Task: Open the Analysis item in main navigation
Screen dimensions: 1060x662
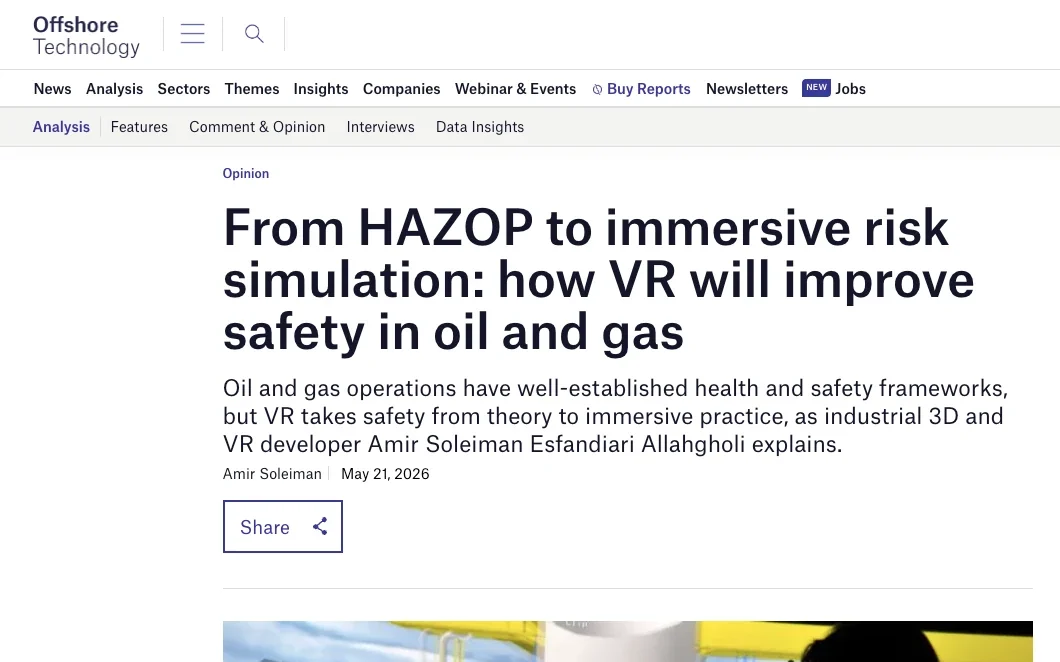Action: (114, 89)
